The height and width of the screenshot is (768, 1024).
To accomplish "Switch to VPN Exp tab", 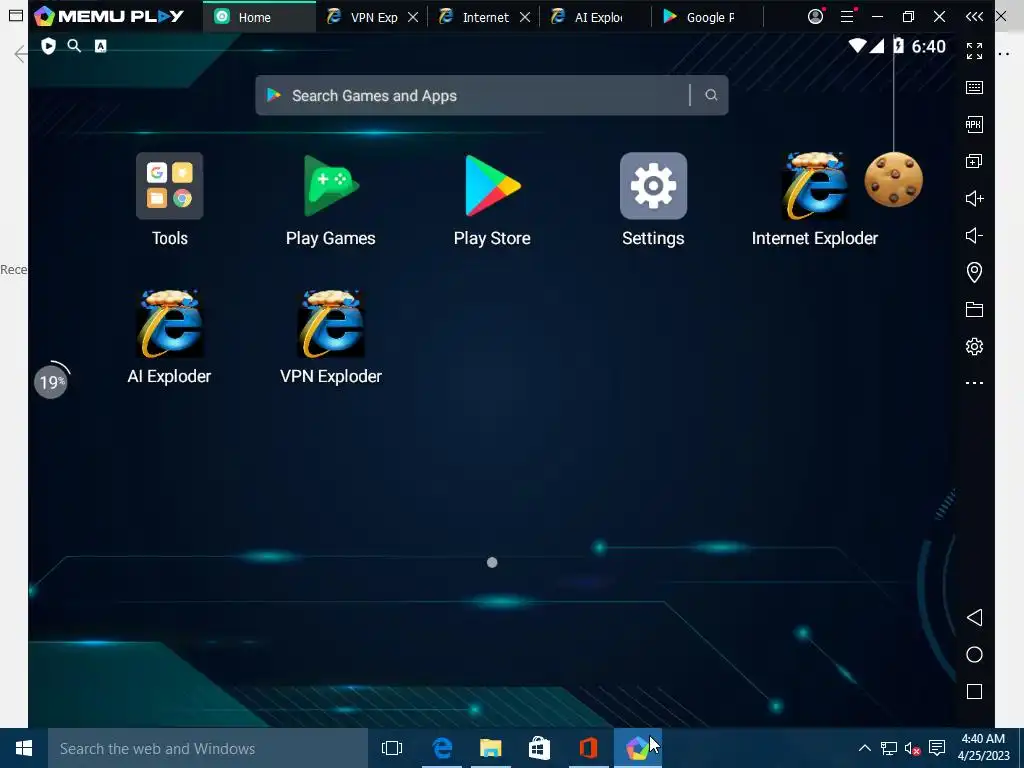I will click(x=364, y=17).
